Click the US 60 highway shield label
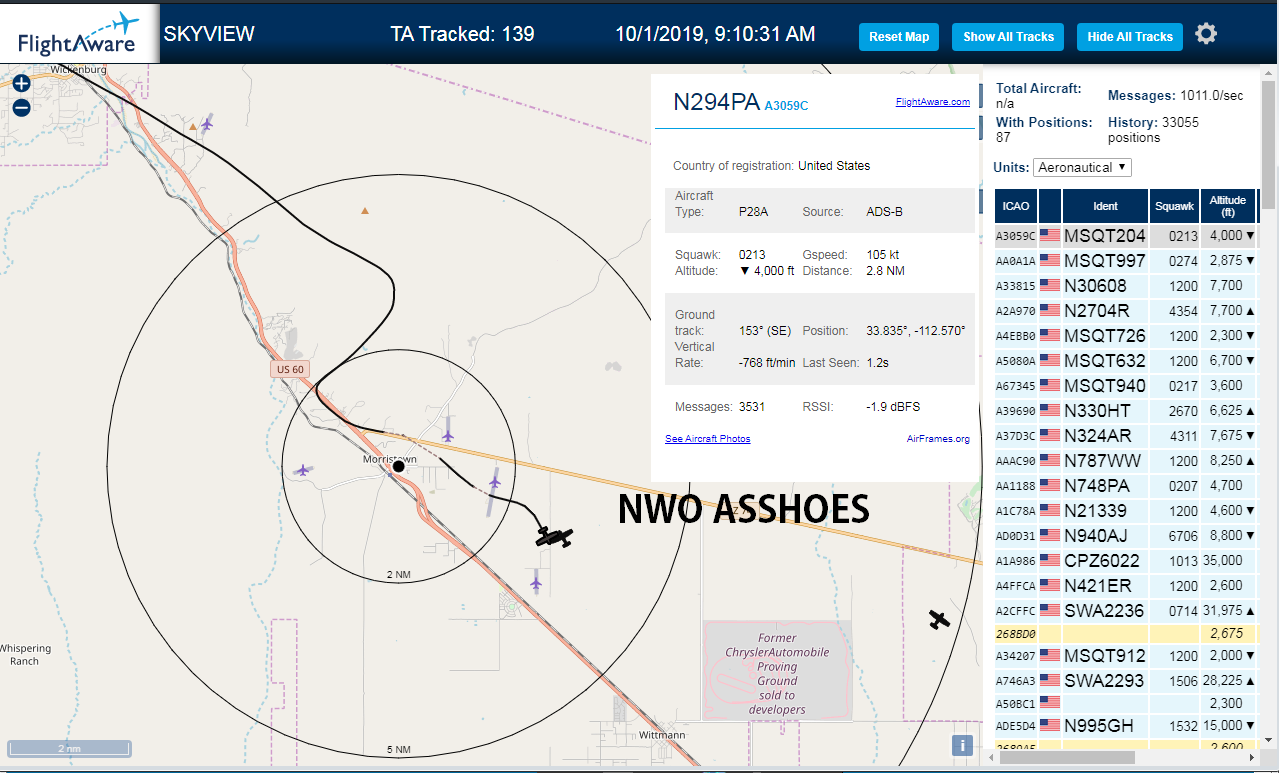This screenshot has height=773, width=1279. click(290, 369)
